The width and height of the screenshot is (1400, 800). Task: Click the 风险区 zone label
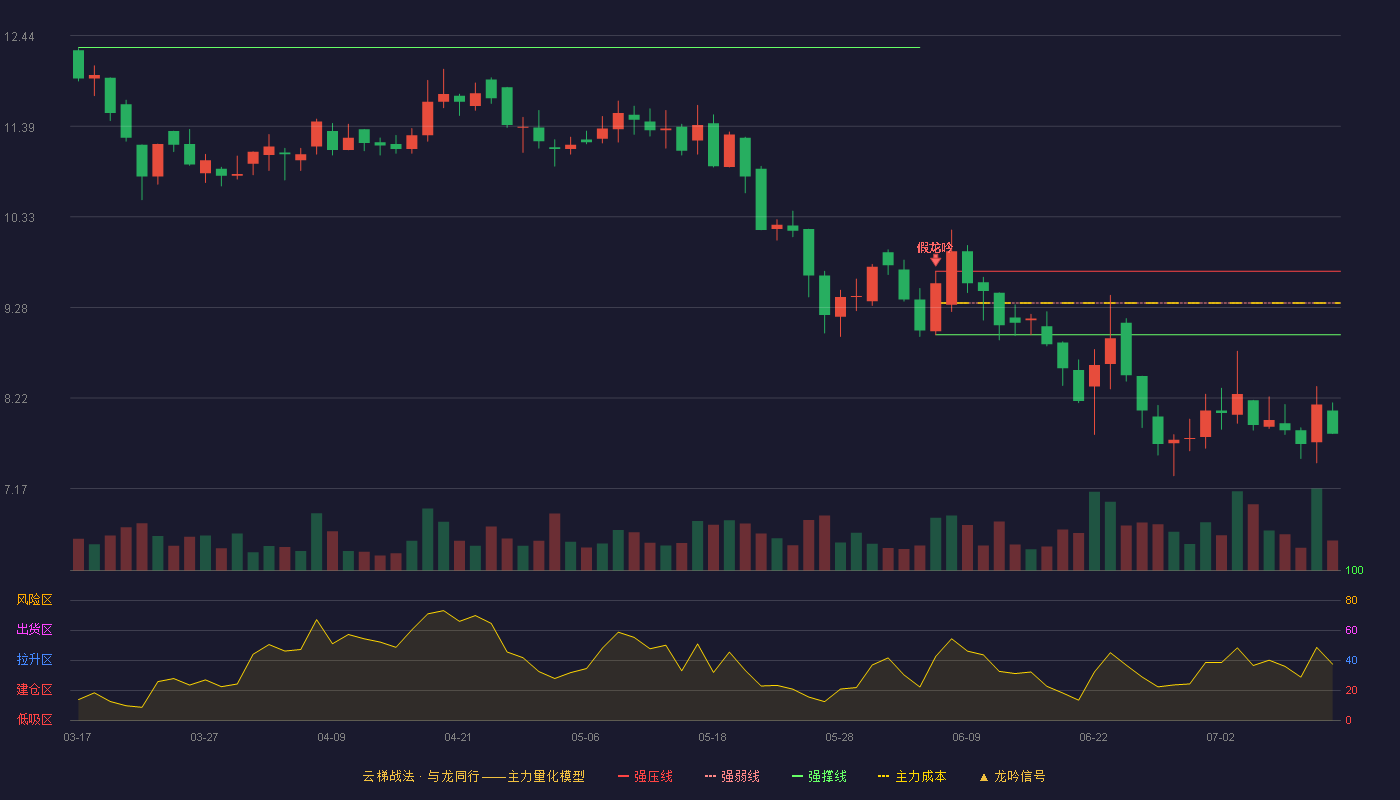click(x=34, y=600)
